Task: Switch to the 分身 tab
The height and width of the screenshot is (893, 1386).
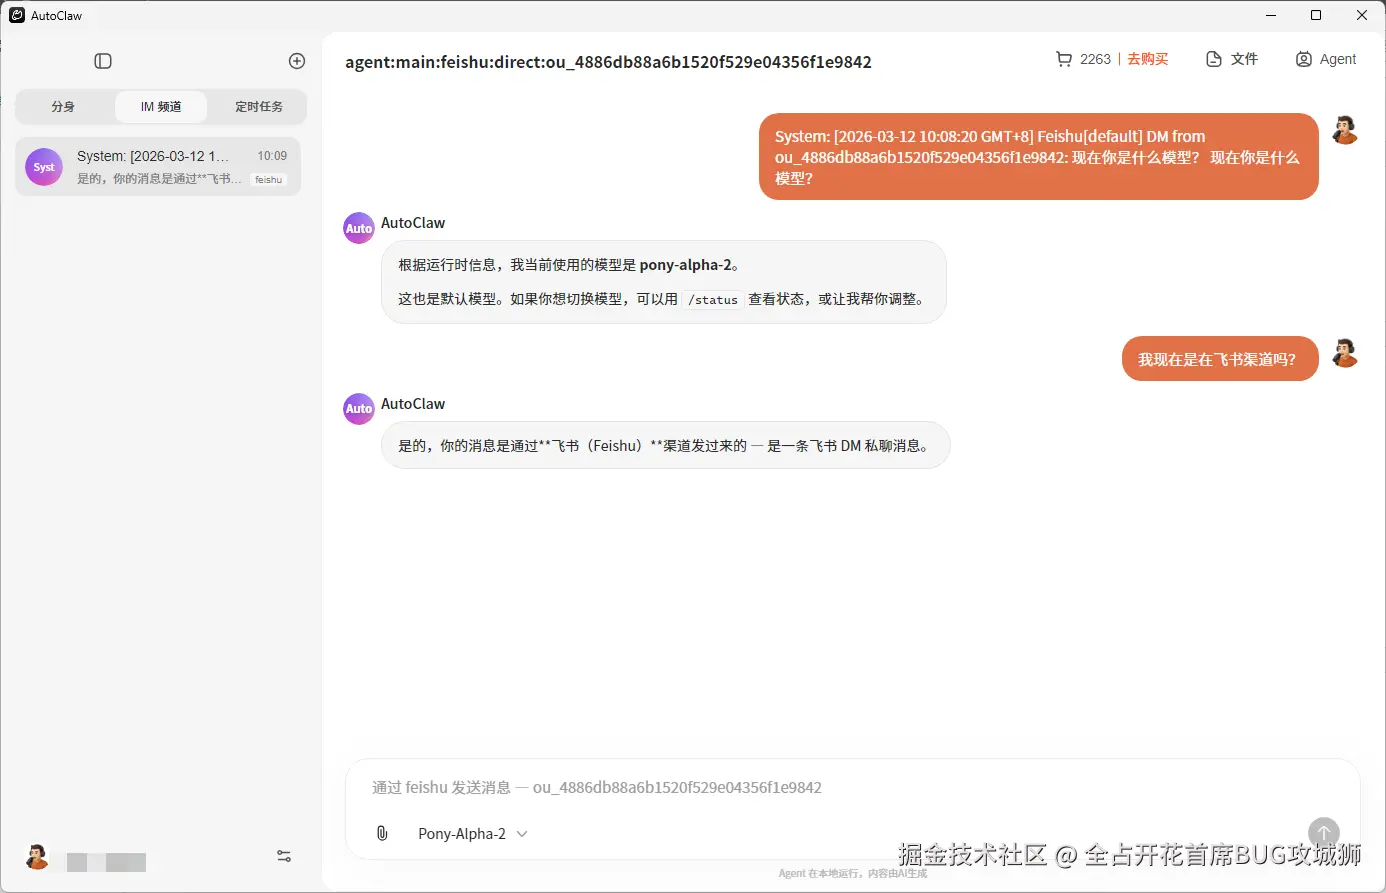Action: tap(62, 106)
